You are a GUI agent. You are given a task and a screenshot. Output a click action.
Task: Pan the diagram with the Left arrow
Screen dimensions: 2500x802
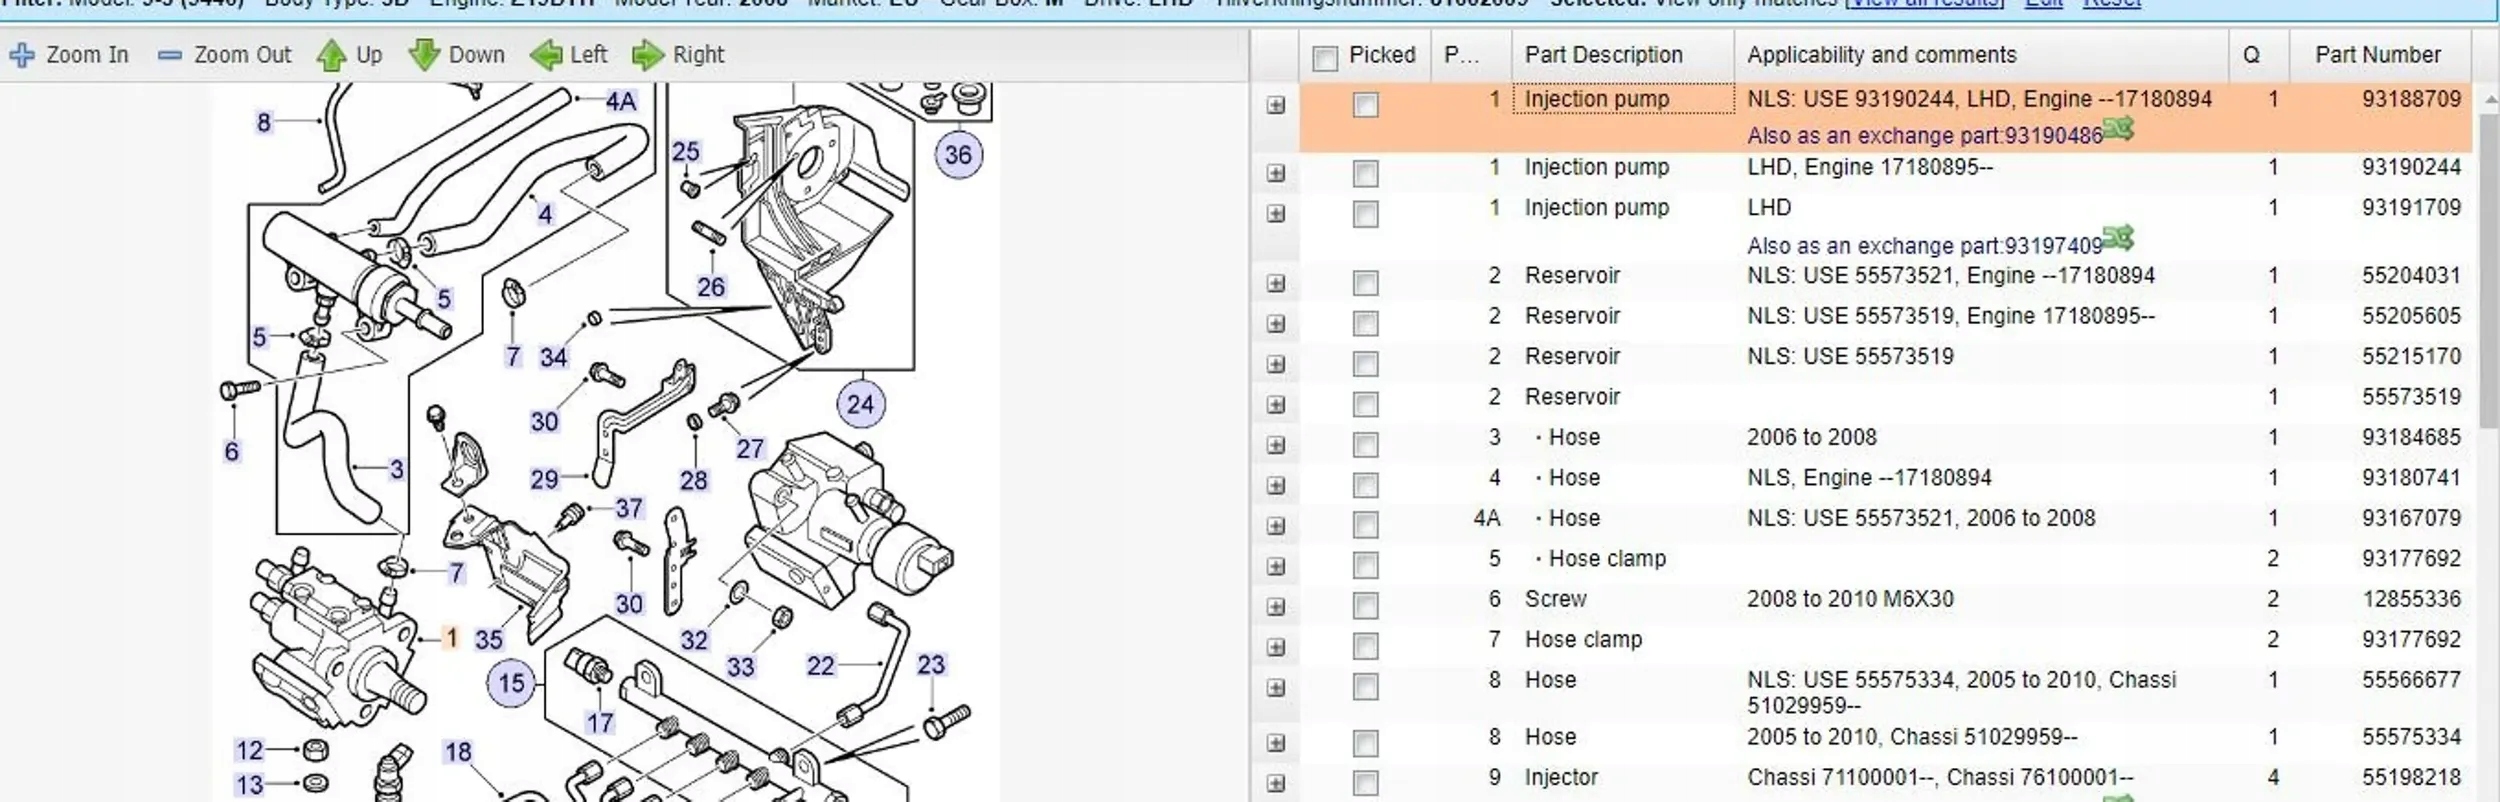(547, 55)
